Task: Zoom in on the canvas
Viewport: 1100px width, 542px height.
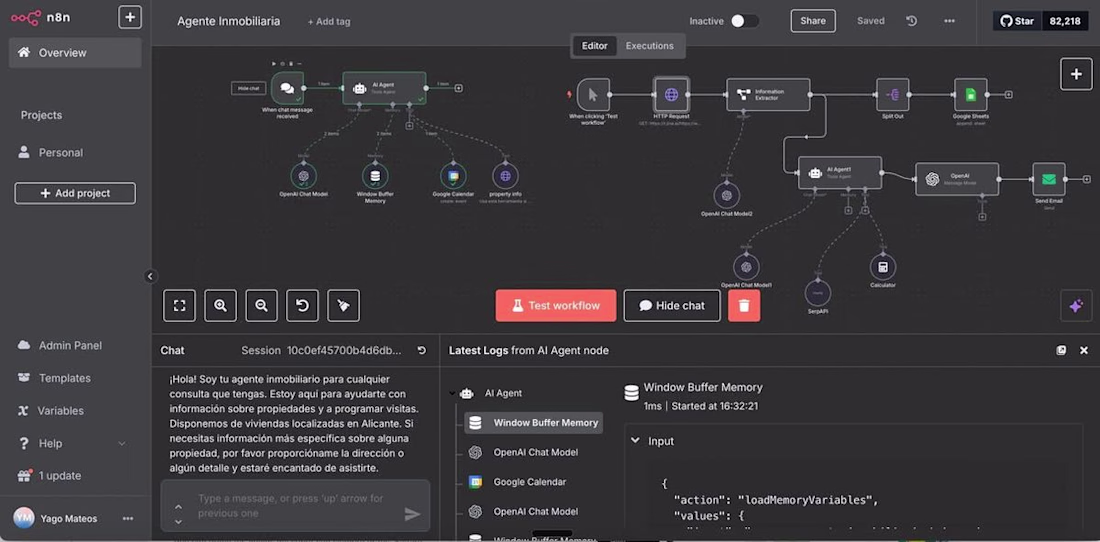Action: (x=220, y=306)
